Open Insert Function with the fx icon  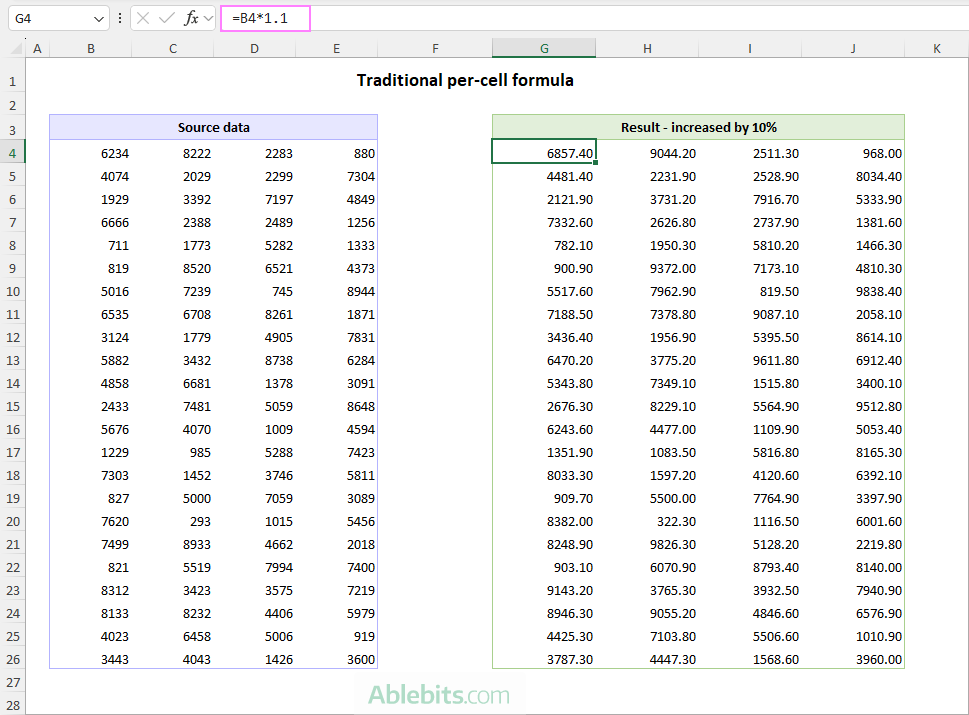pos(190,18)
